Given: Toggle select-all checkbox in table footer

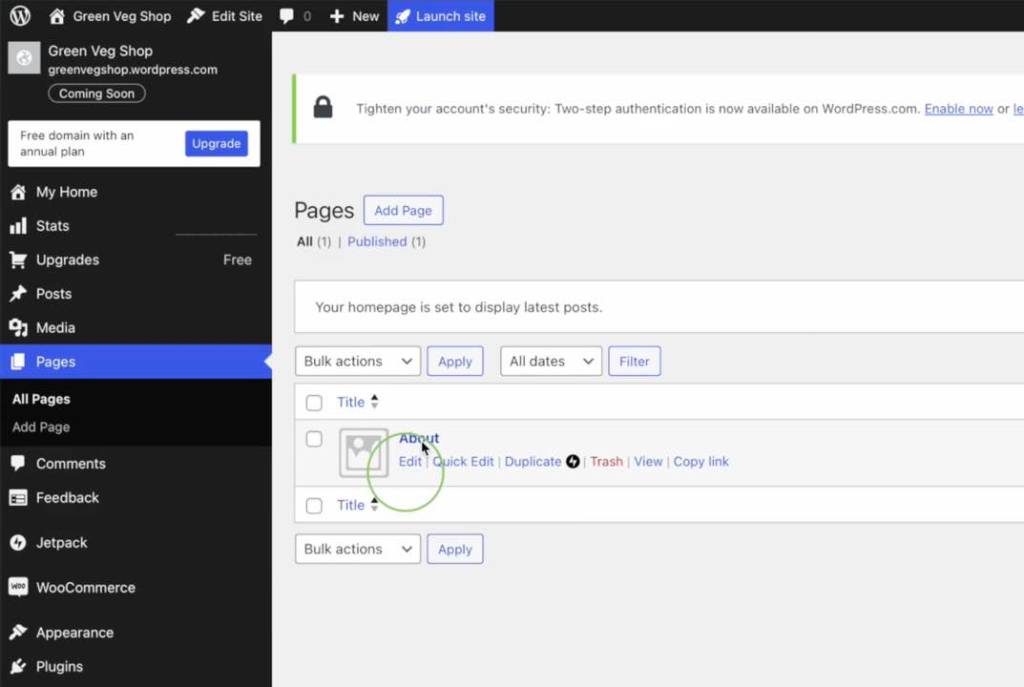Looking at the screenshot, I should tap(314, 506).
